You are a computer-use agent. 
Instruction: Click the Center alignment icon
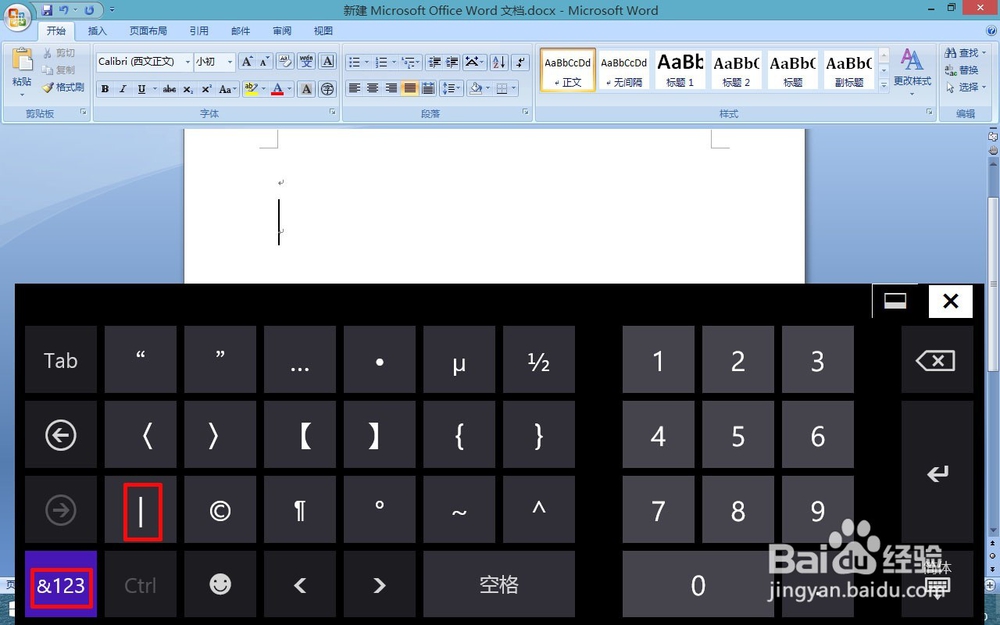[x=373, y=88]
